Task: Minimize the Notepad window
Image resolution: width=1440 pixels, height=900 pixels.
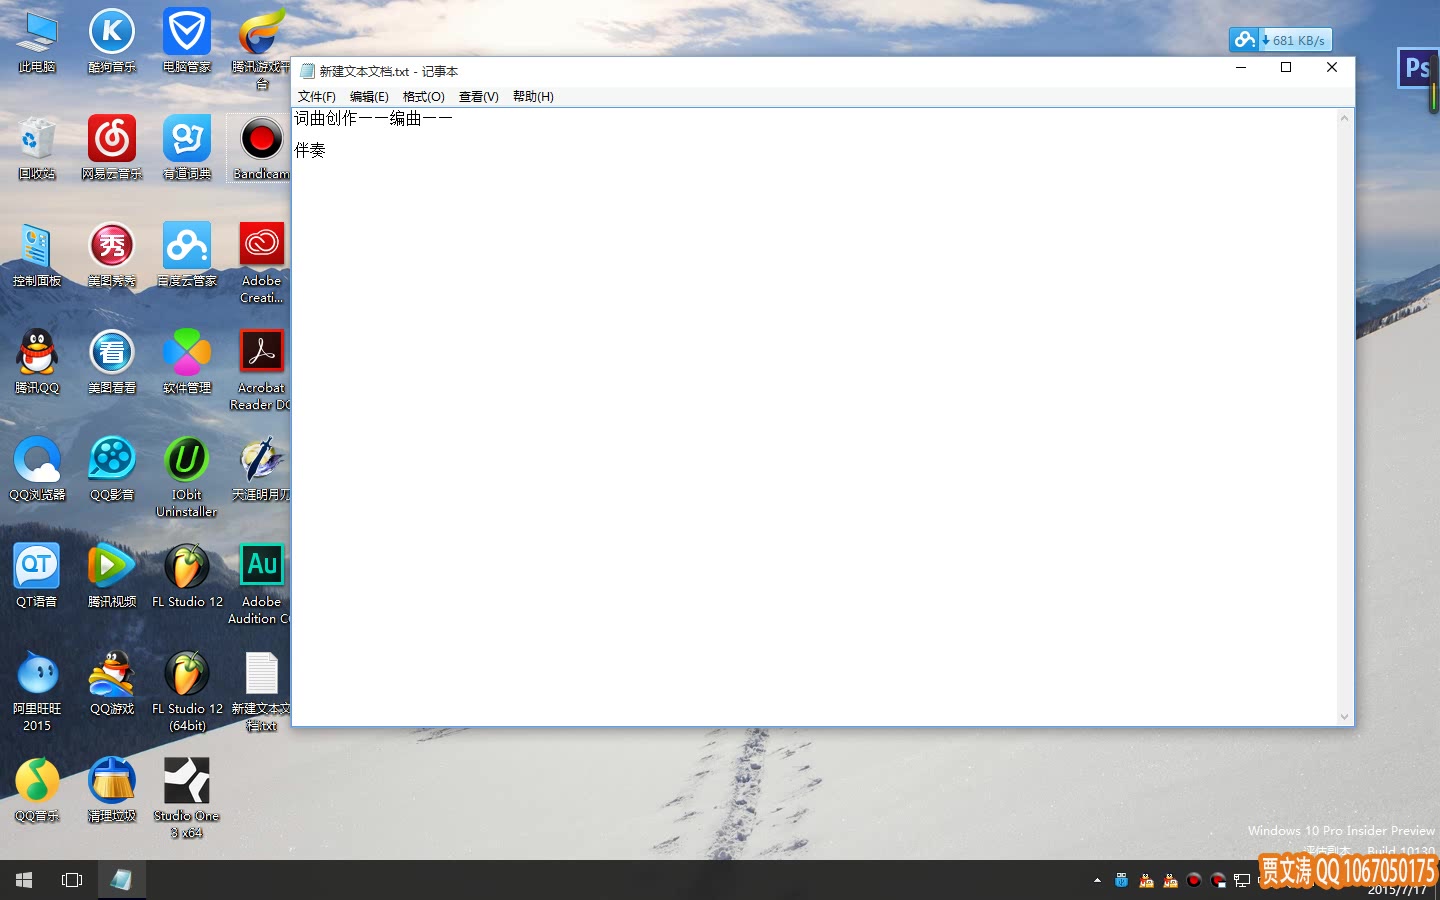Action: pyautogui.click(x=1241, y=67)
